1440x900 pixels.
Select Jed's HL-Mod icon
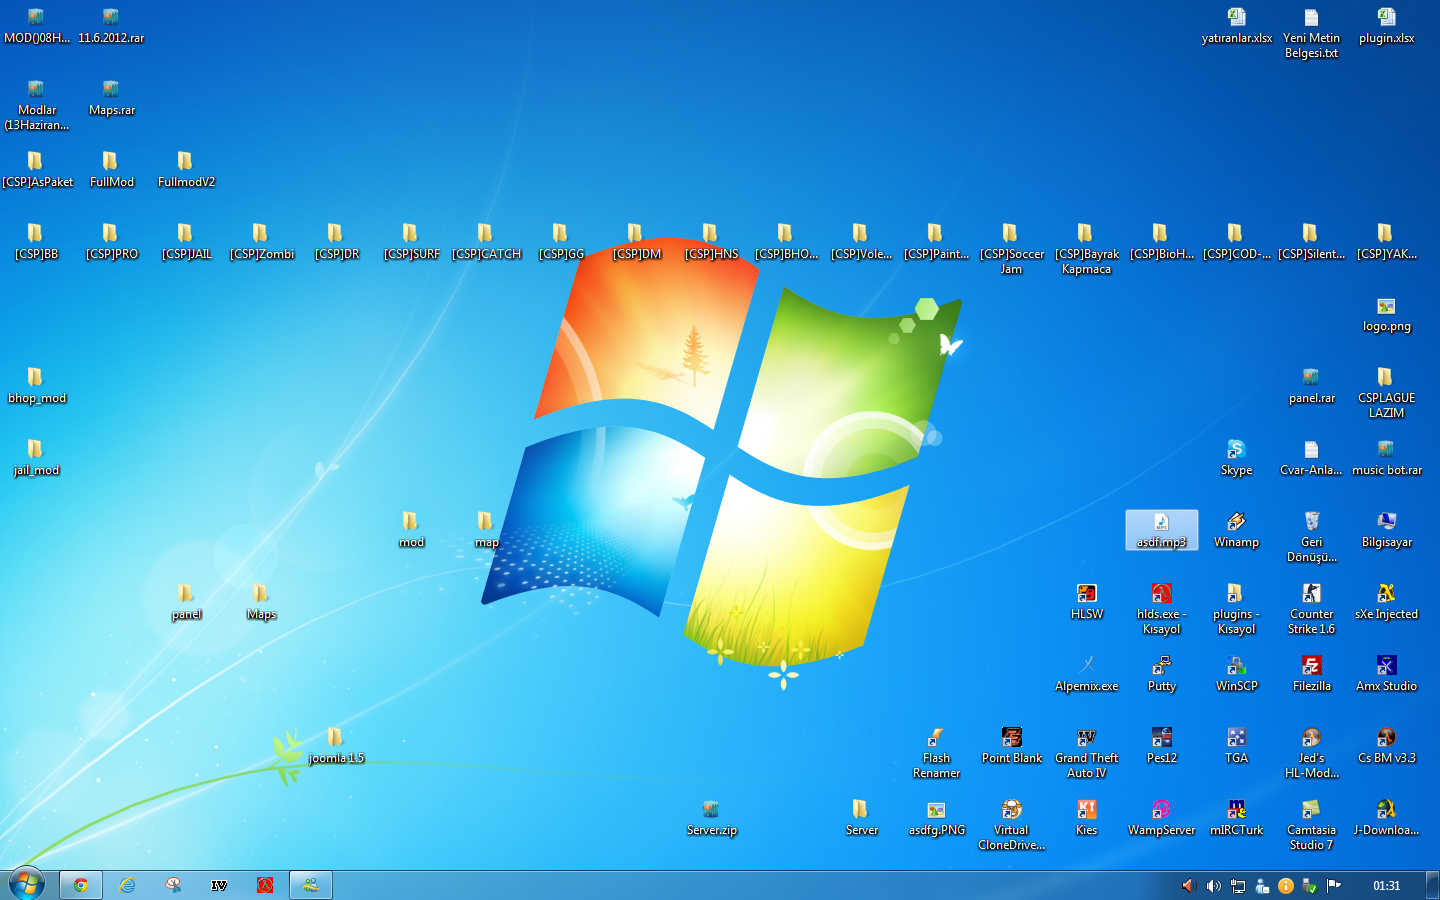(x=1312, y=752)
